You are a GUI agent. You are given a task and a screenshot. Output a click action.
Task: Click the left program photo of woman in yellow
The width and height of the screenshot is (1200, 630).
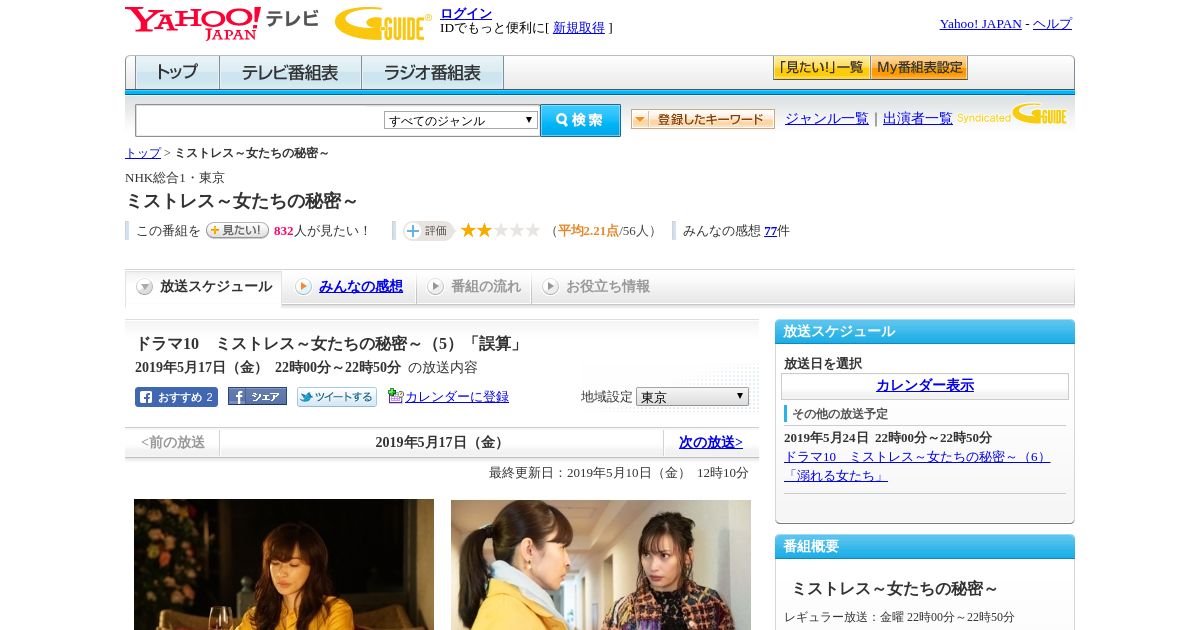pyautogui.click(x=284, y=564)
